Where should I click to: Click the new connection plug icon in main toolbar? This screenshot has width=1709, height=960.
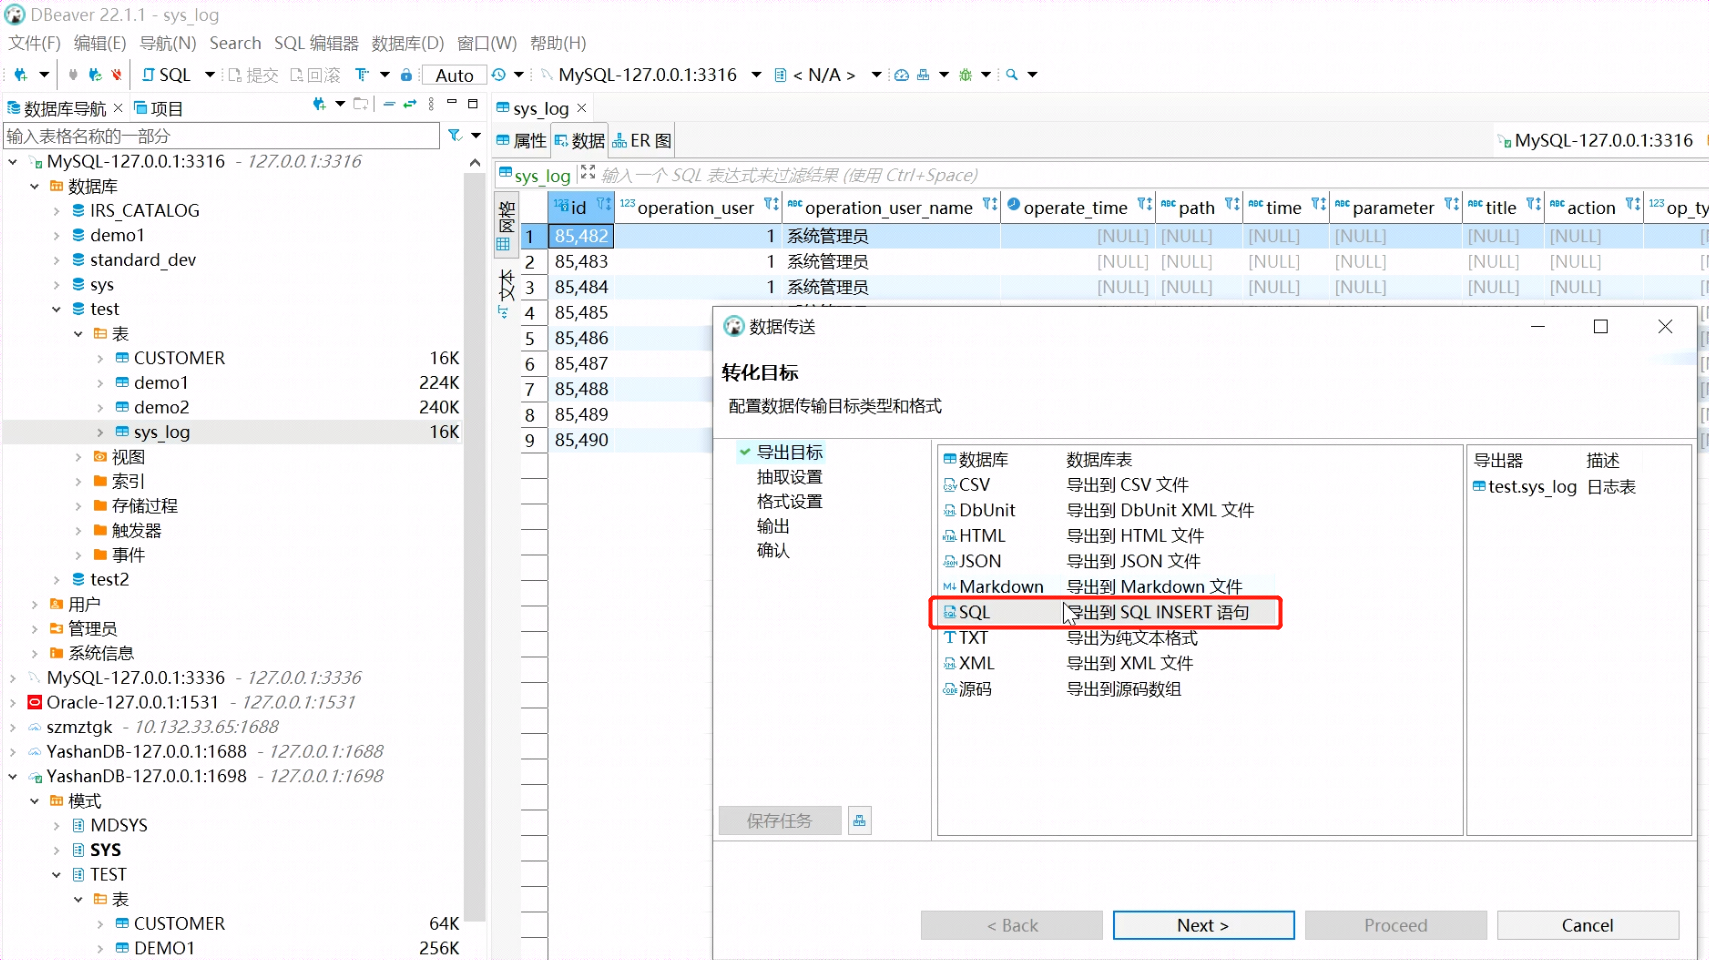point(20,75)
